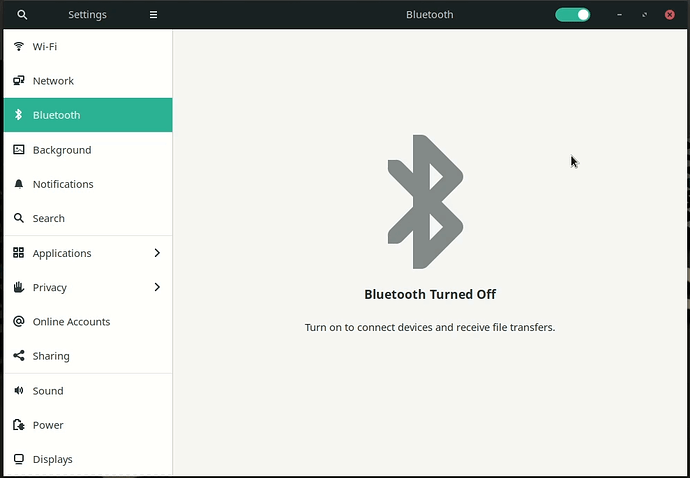This screenshot has width=690, height=478.
Task: Open the Displays label in sidebar
Action: coord(52,460)
